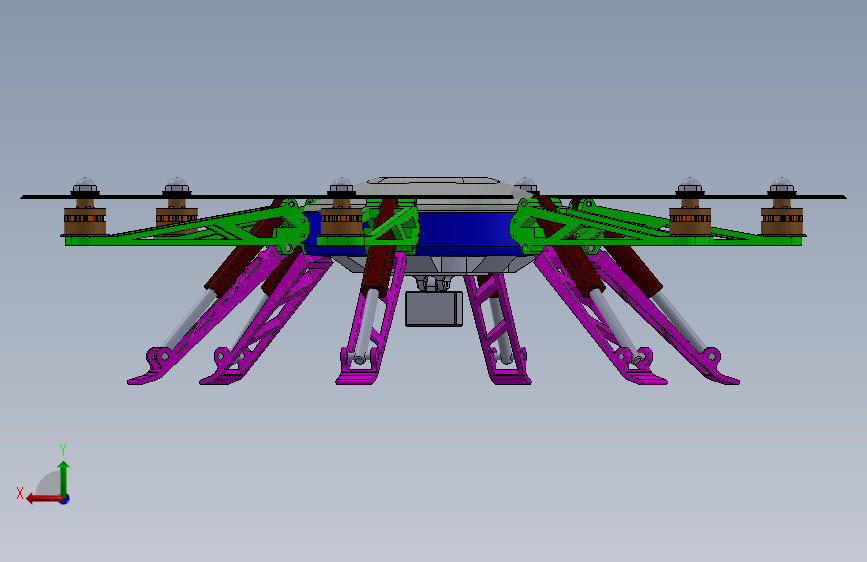Select the black propeller blade on the right
Screen dimensions: 867x562
point(691,196)
